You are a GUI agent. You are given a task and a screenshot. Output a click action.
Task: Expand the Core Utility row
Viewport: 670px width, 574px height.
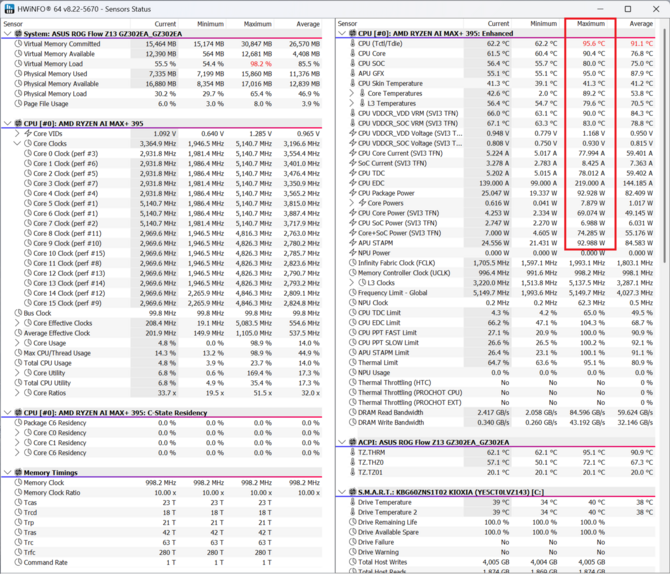point(17,373)
